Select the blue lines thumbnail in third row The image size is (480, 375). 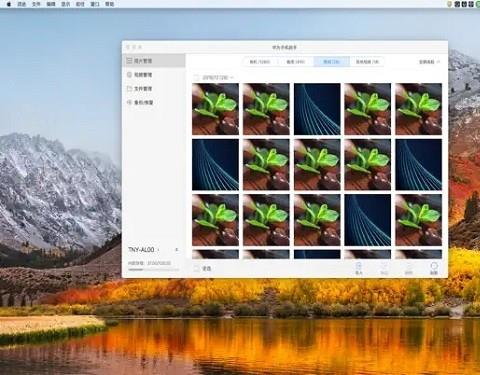click(x=368, y=220)
